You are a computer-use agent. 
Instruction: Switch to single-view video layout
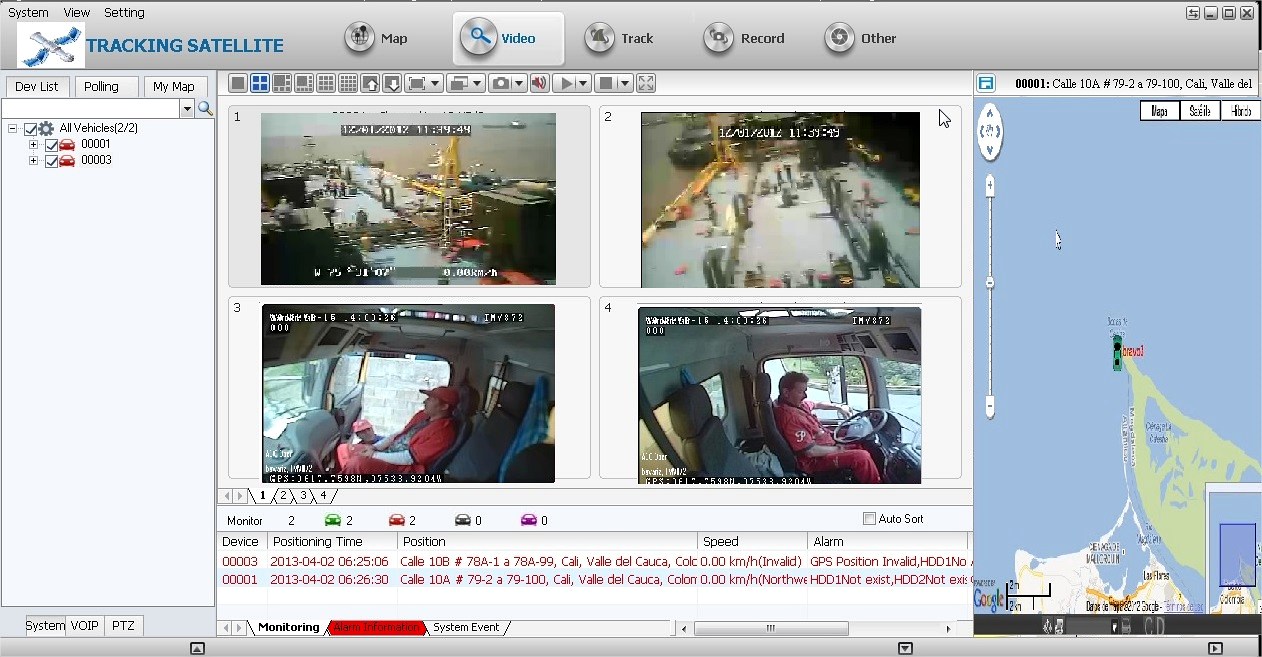pos(238,83)
